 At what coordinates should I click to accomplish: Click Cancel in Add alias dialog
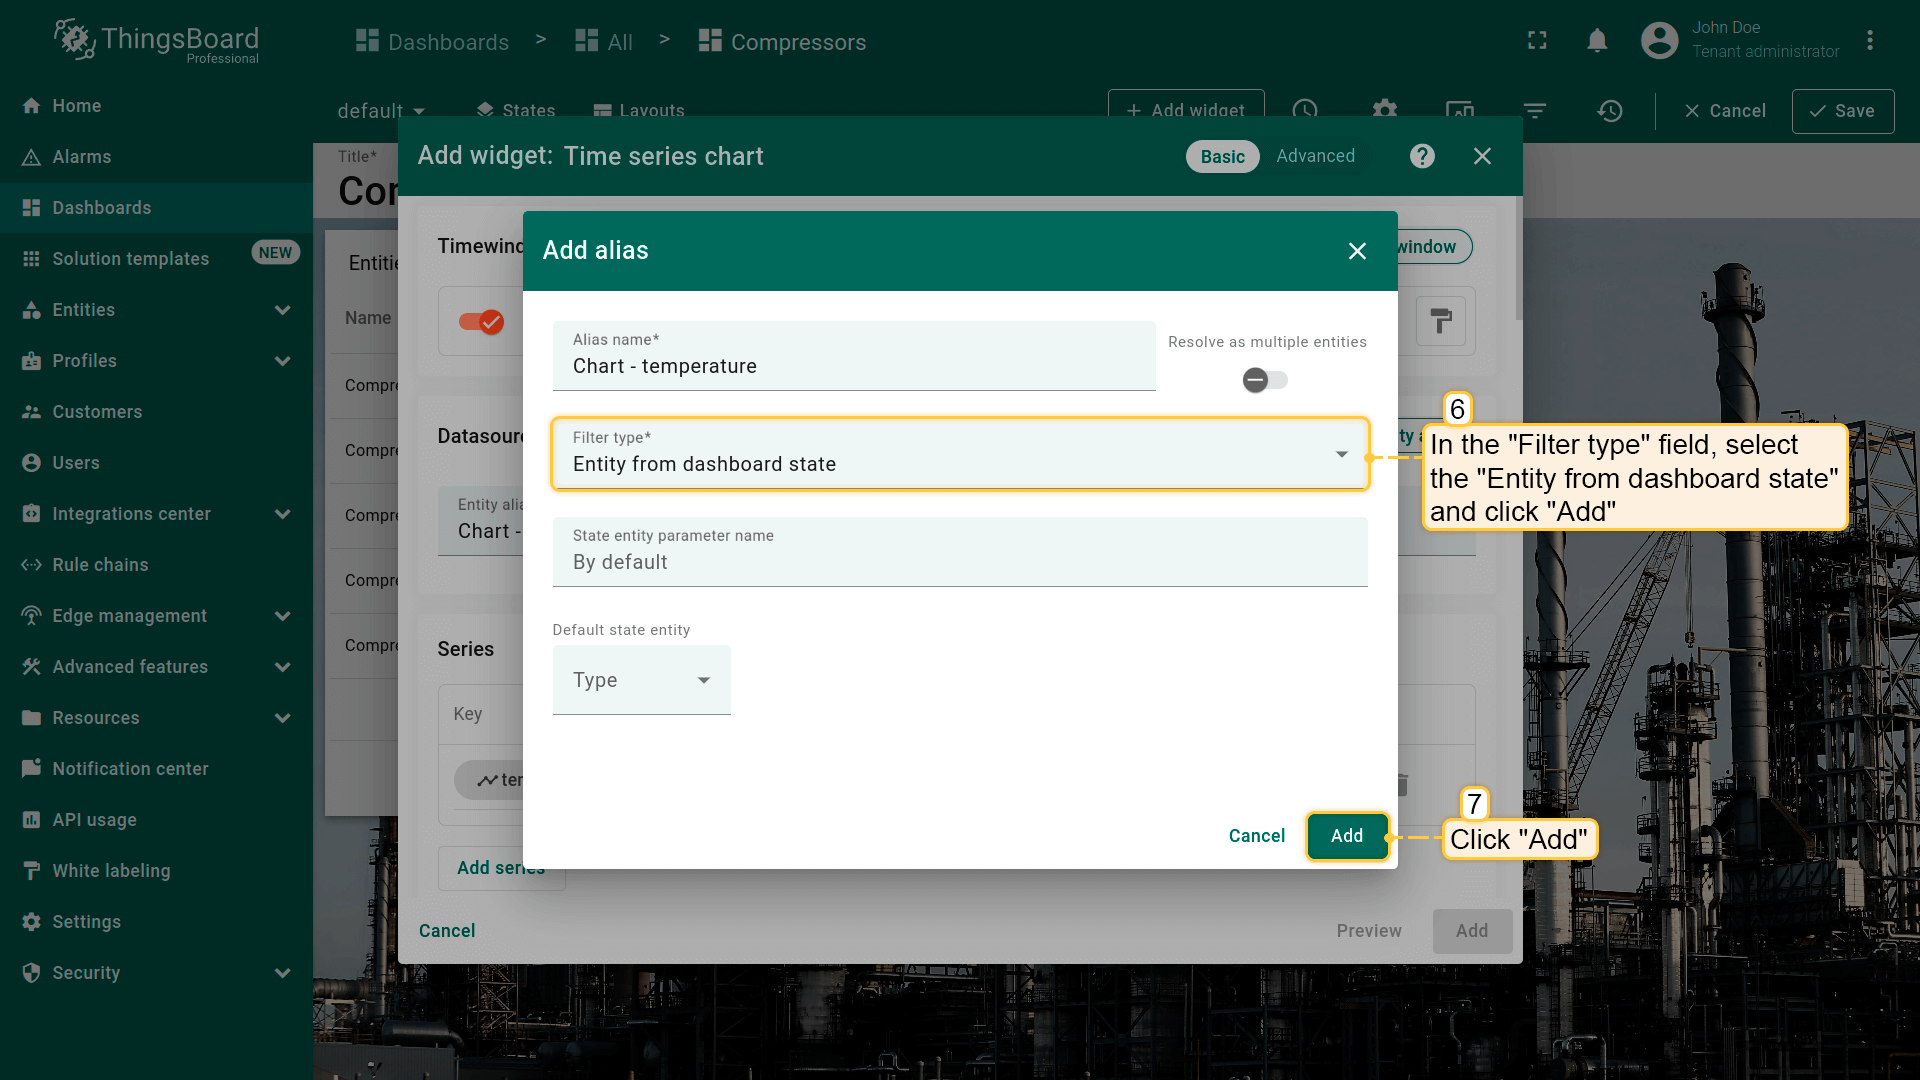(x=1256, y=836)
